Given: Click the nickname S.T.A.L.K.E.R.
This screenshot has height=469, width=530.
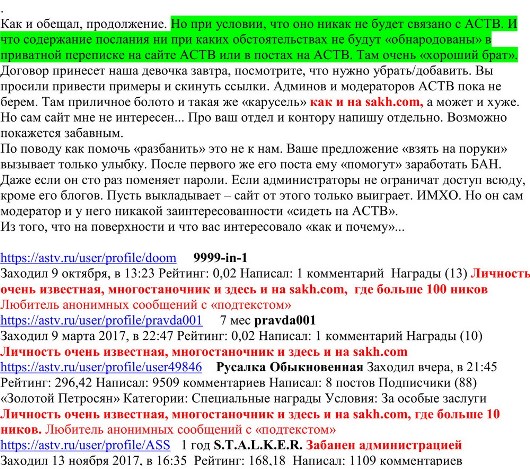Looking at the screenshot, I should [x=258, y=445].
